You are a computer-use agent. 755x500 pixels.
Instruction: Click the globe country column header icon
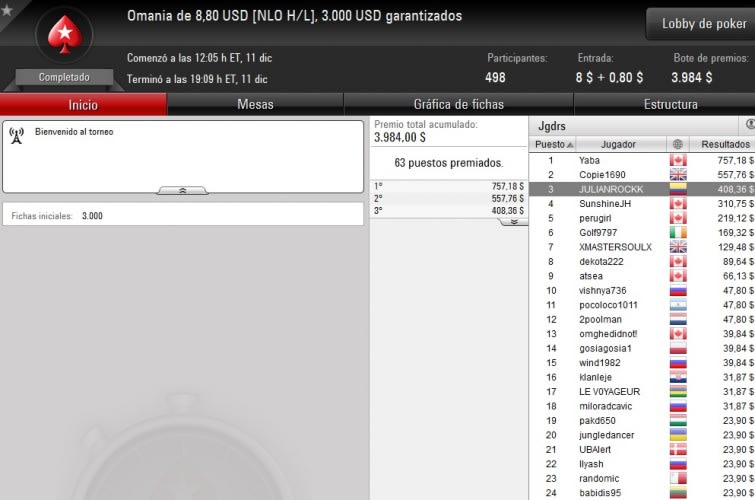click(677, 144)
